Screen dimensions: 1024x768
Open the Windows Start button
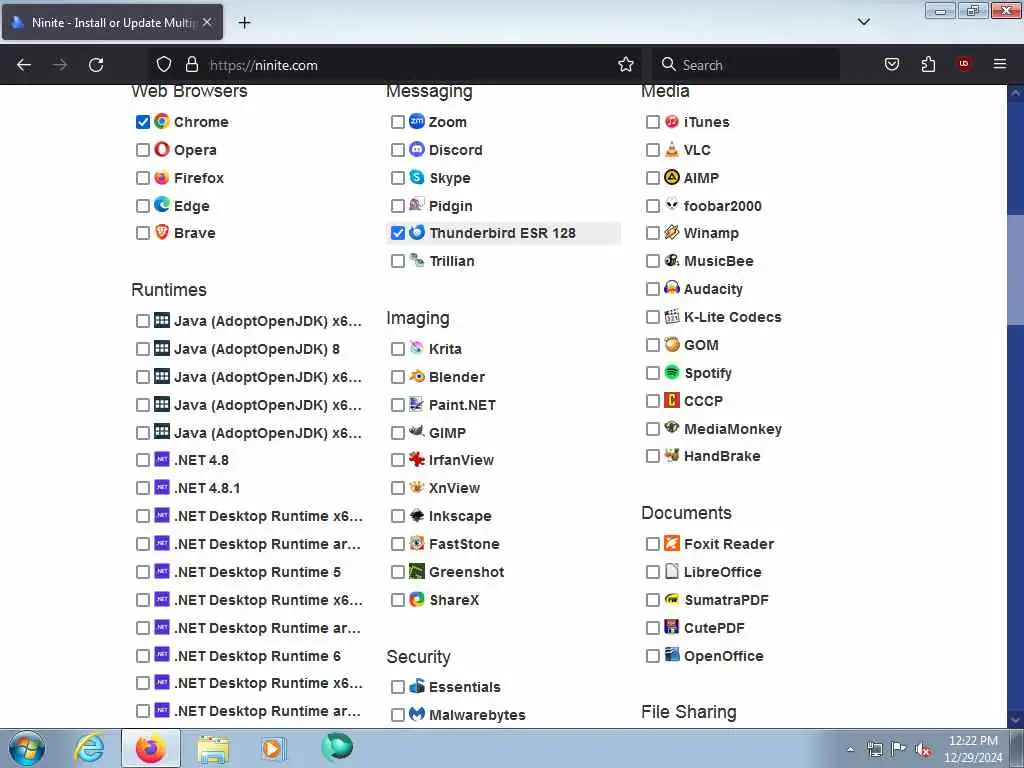click(27, 748)
